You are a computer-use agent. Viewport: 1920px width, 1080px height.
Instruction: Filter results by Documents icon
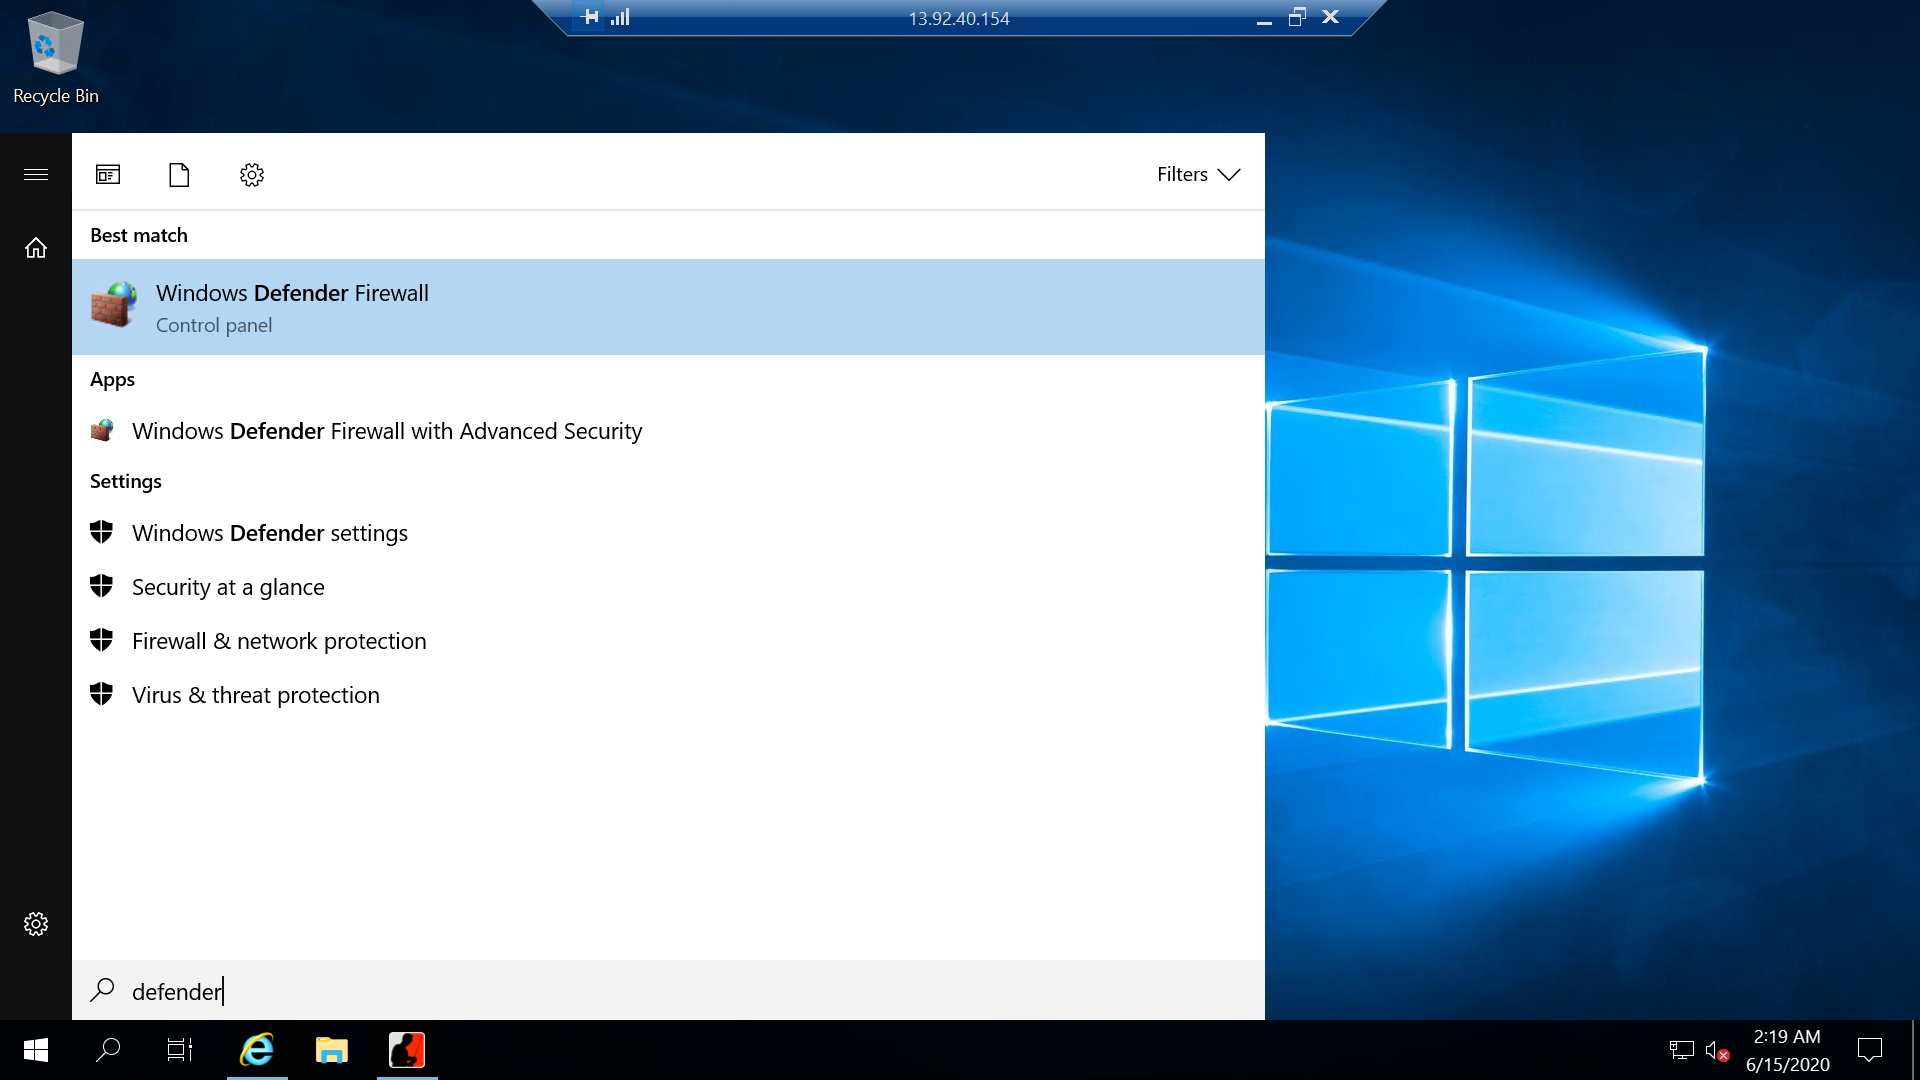(x=179, y=175)
